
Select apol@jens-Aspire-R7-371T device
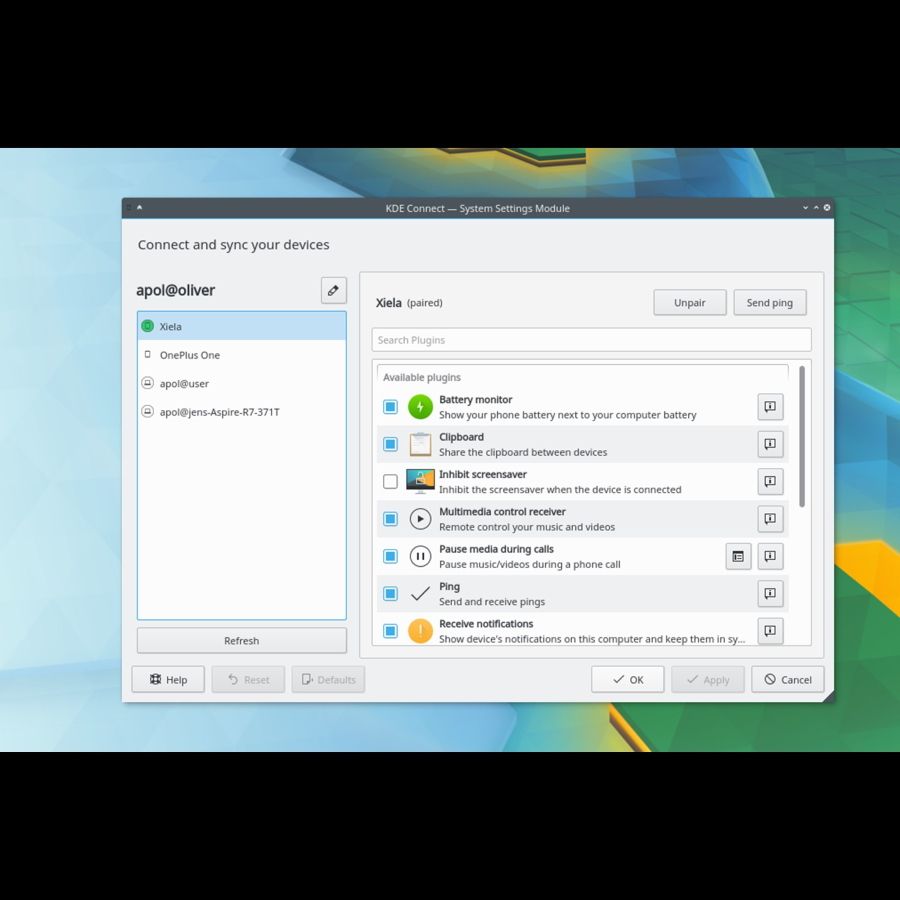[242, 412]
